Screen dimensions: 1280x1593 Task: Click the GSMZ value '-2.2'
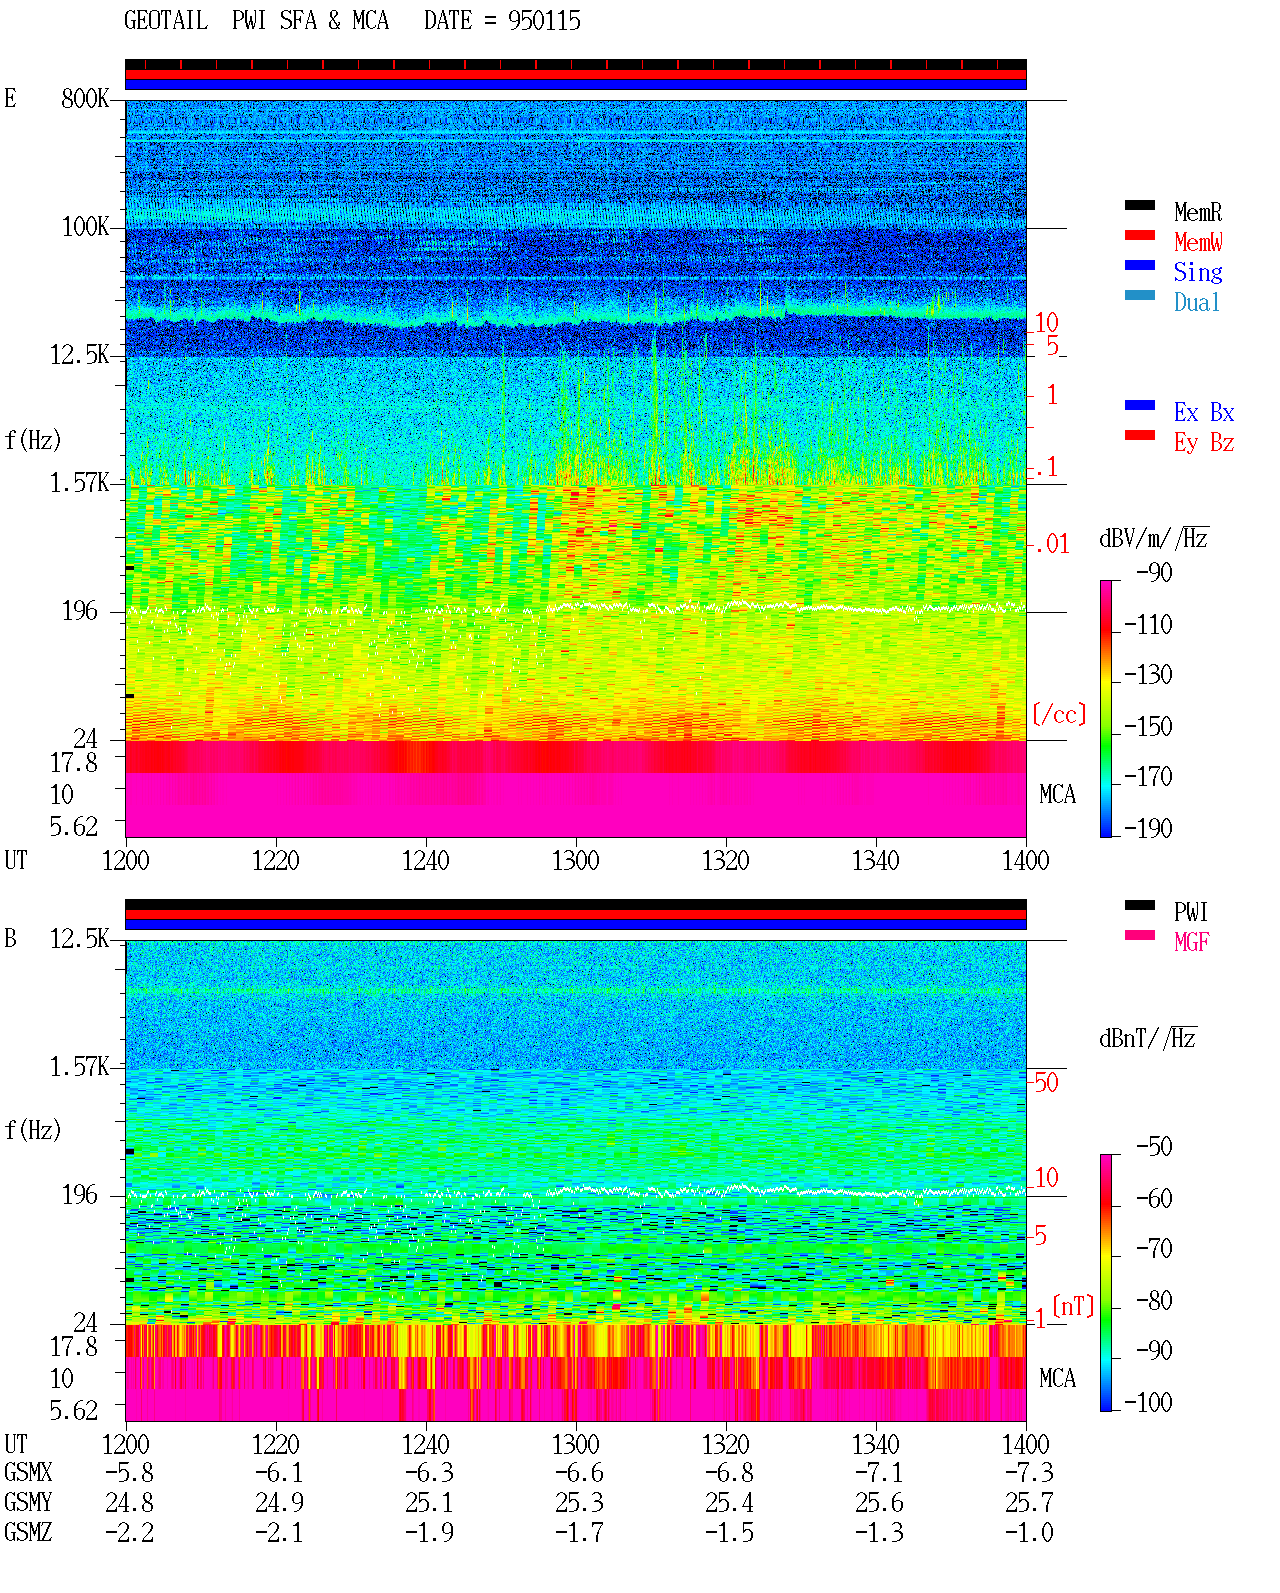click(x=129, y=1533)
